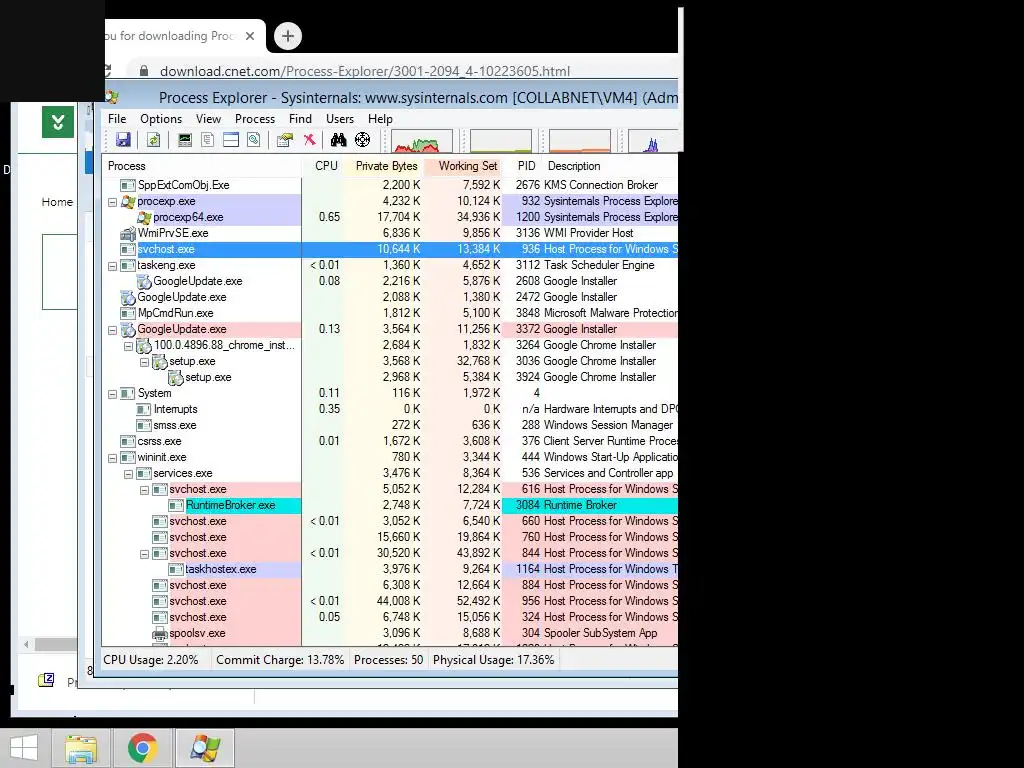Click the Process Explorer taskbar icon
This screenshot has height=768, width=1024.
pyautogui.click(x=204, y=748)
